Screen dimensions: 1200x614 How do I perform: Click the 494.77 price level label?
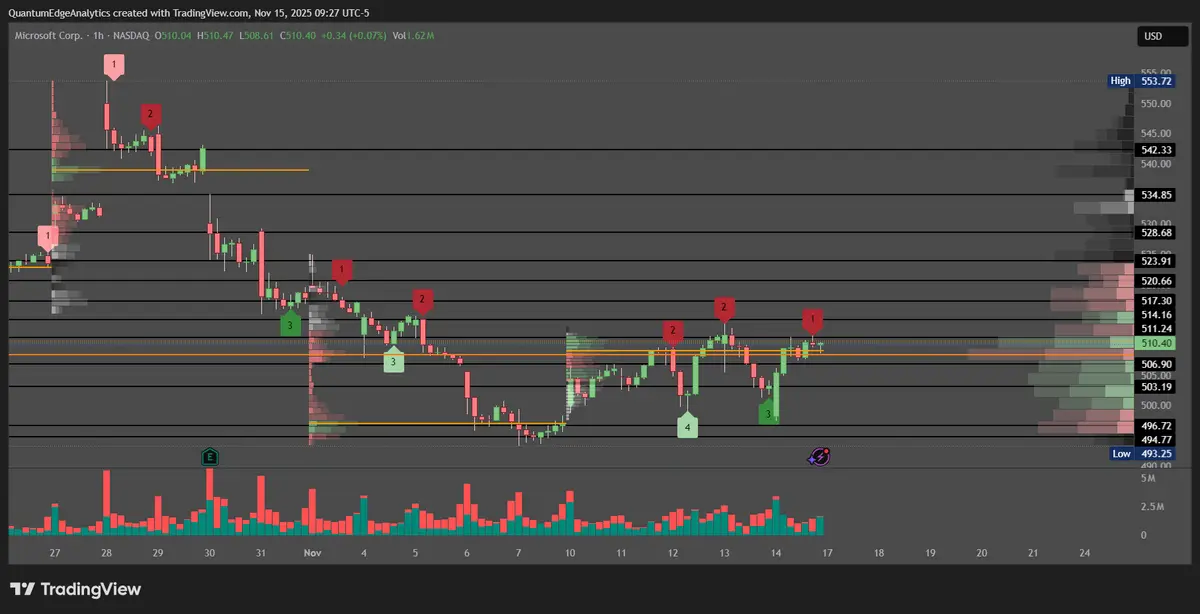(x=1156, y=439)
